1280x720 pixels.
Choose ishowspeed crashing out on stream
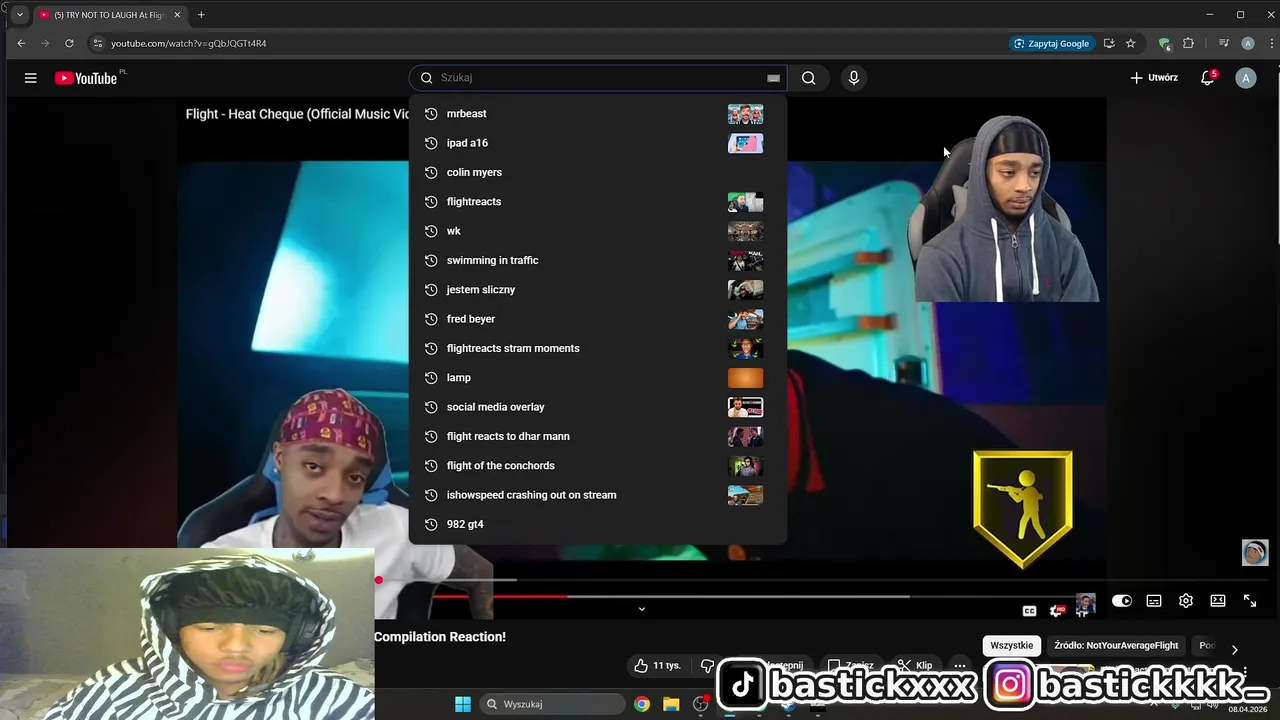point(597,495)
